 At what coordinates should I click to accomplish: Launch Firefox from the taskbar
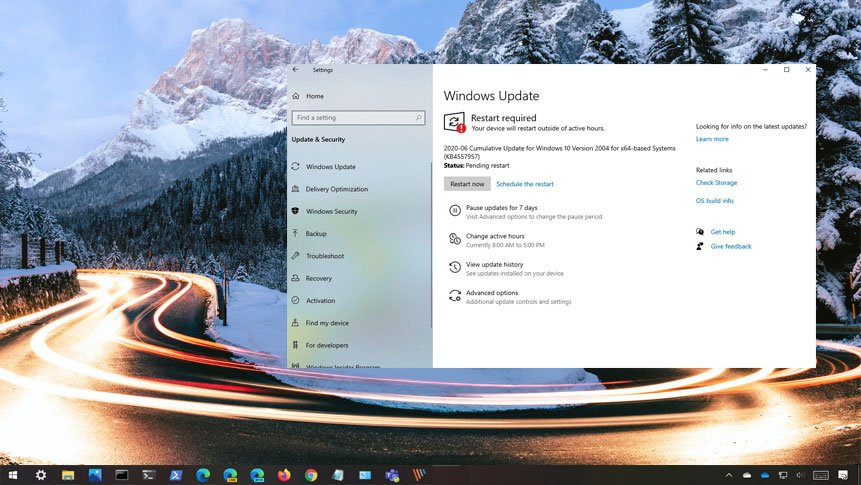pyautogui.click(x=284, y=475)
